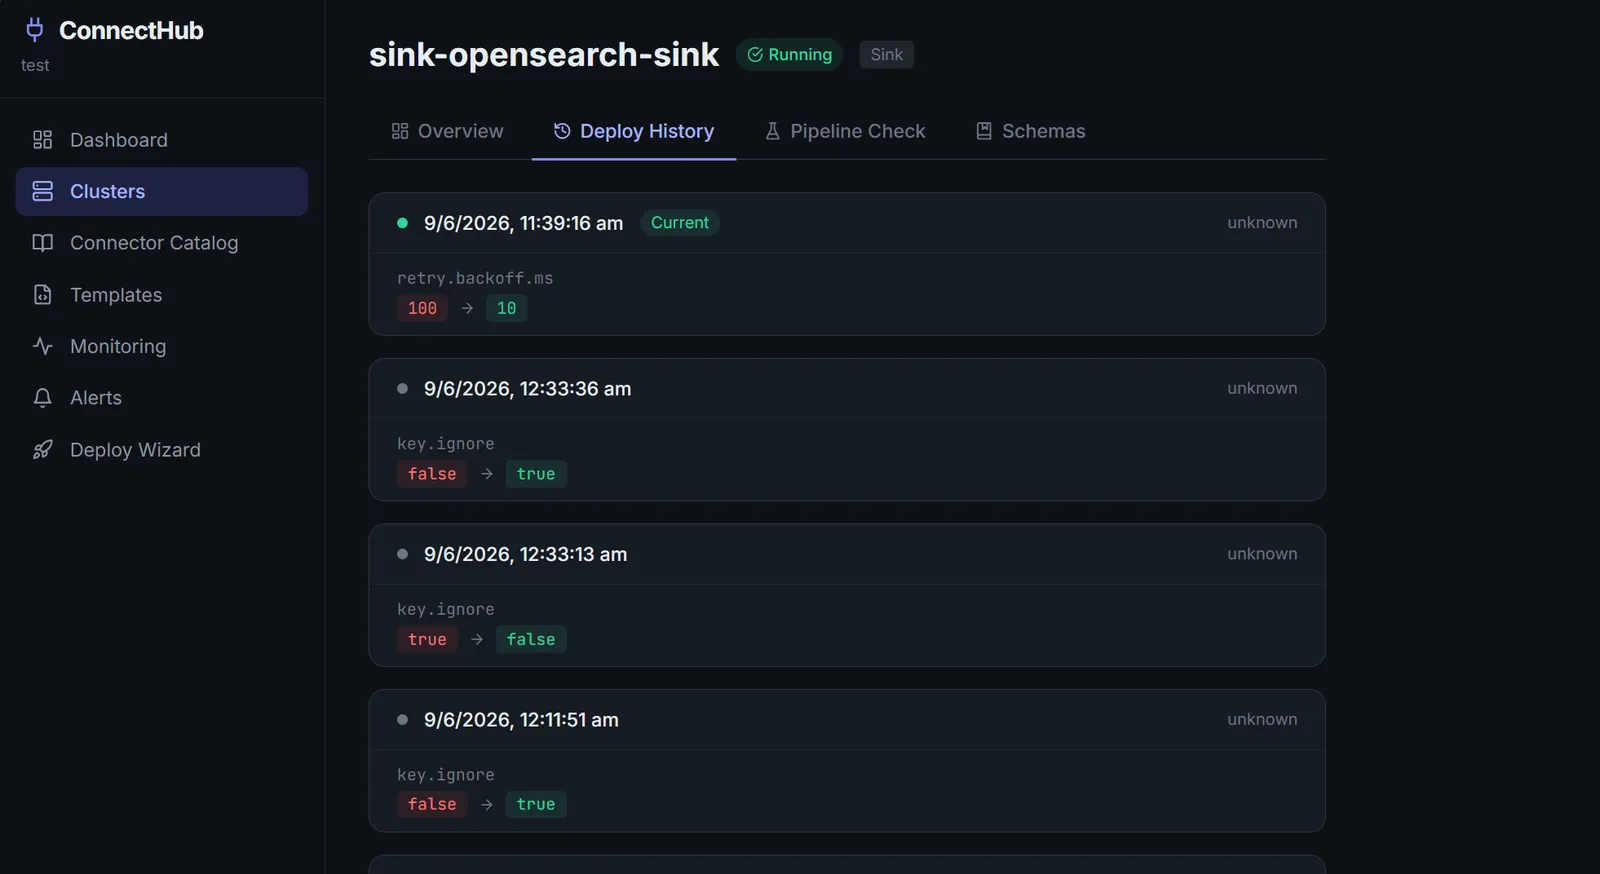1600x874 pixels.
Task: Open the Templates page
Action: 162,295
